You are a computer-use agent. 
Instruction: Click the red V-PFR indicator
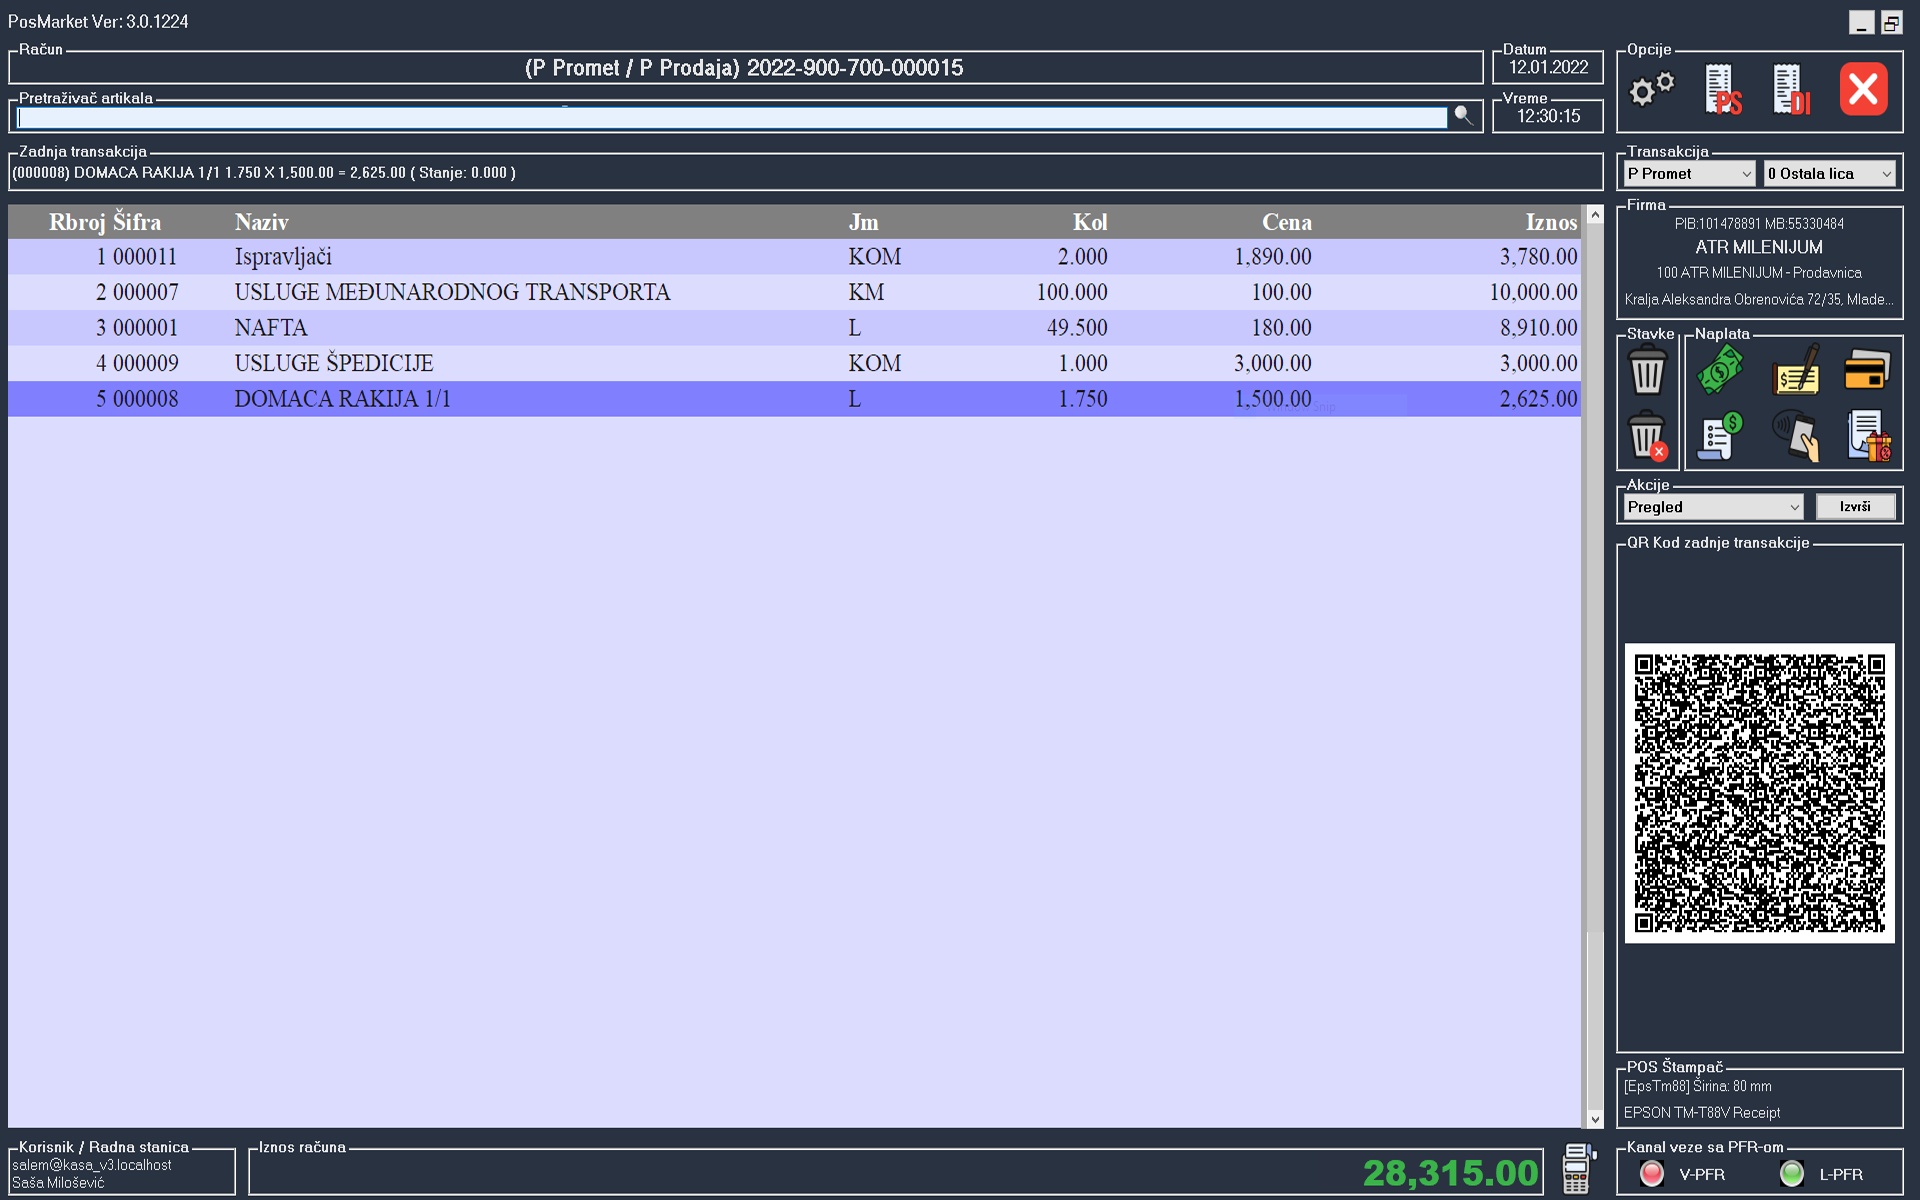click(1652, 1174)
